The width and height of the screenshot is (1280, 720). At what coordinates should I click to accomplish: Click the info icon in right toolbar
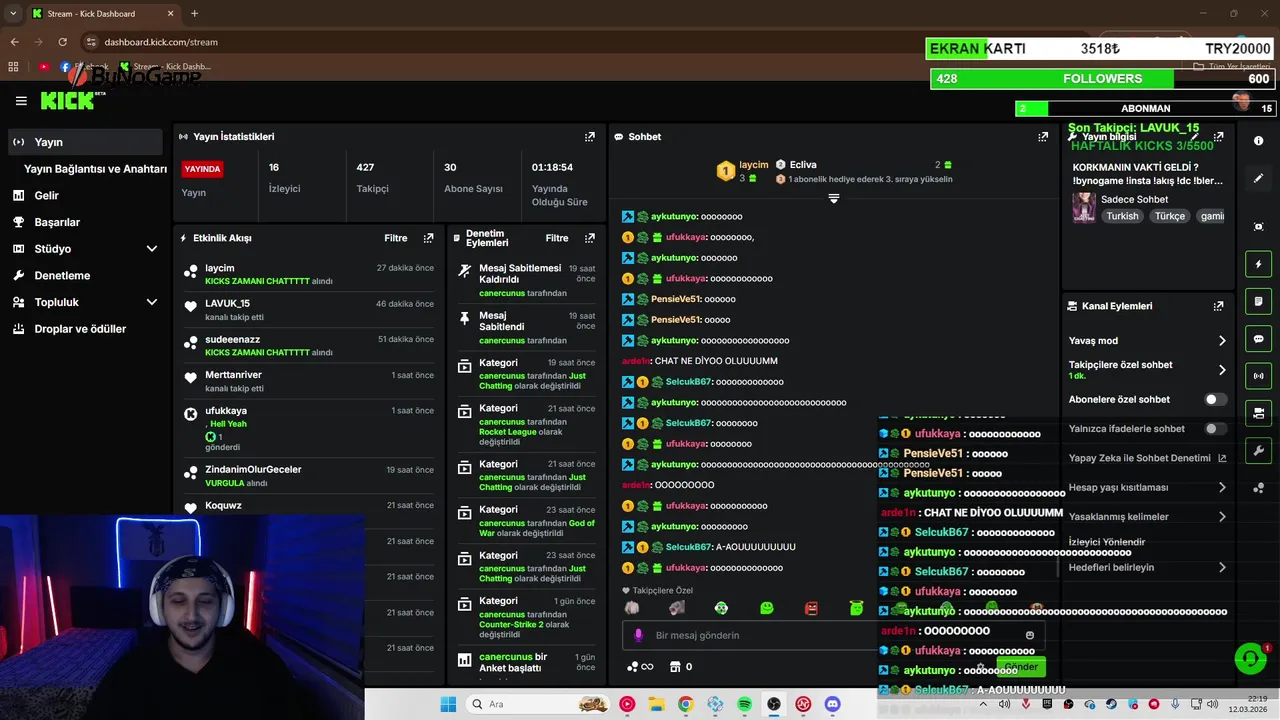[x=1258, y=142]
